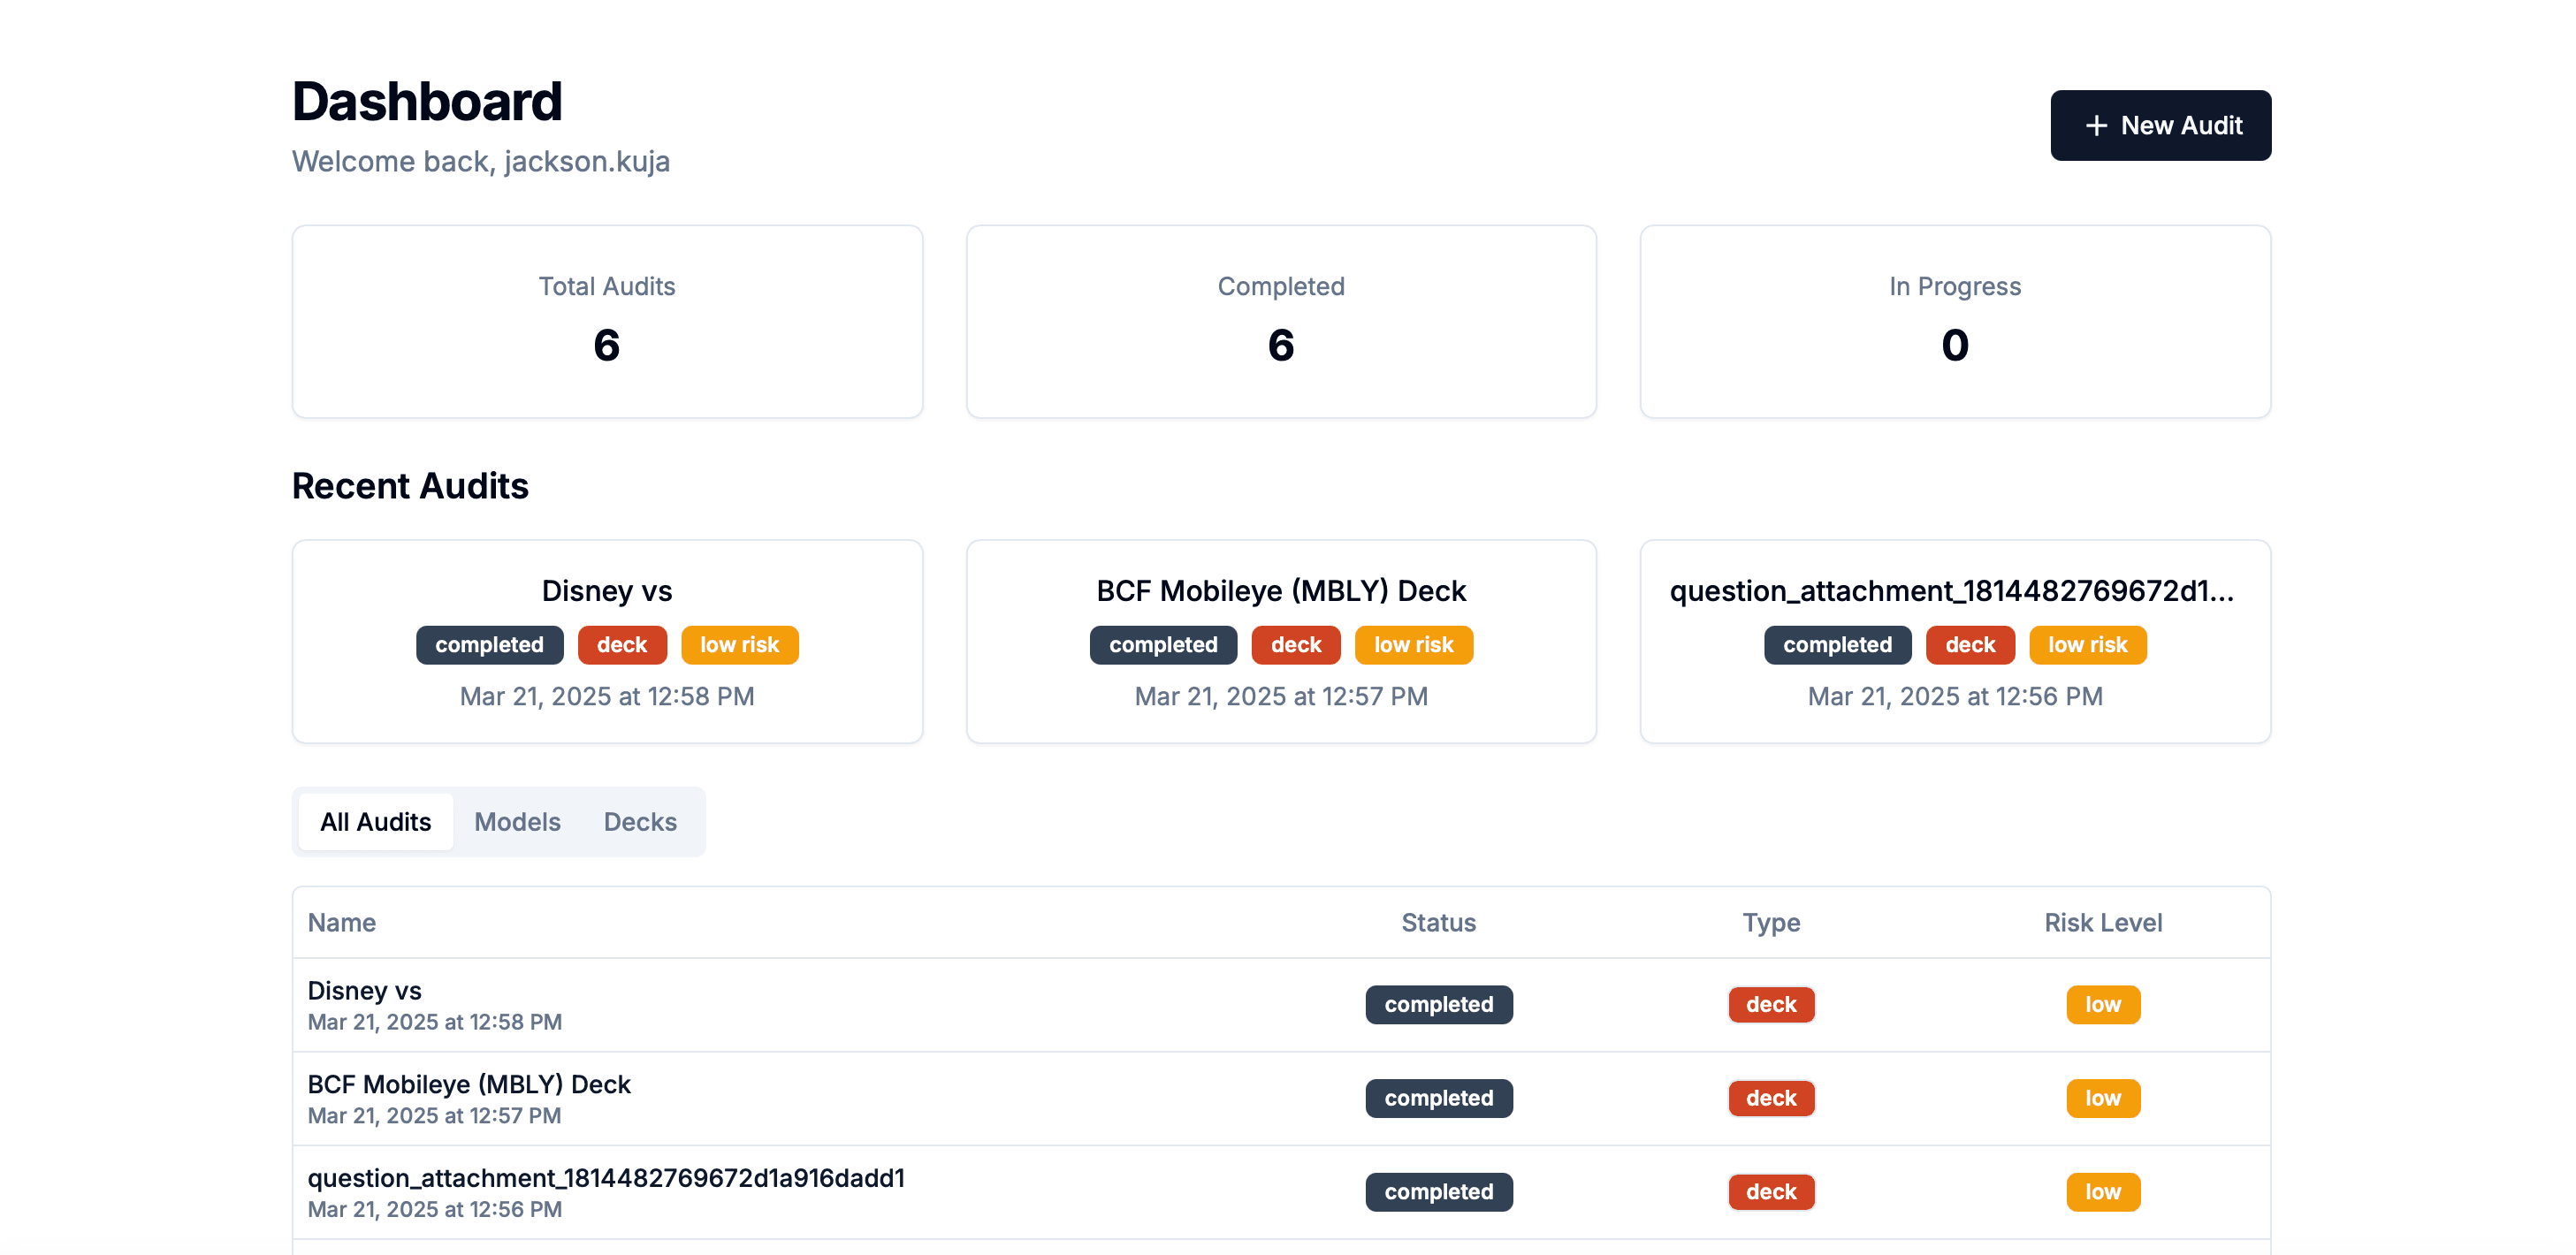The width and height of the screenshot is (2576, 1255).
Task: Click the Status column header
Action: [x=1438, y=923]
